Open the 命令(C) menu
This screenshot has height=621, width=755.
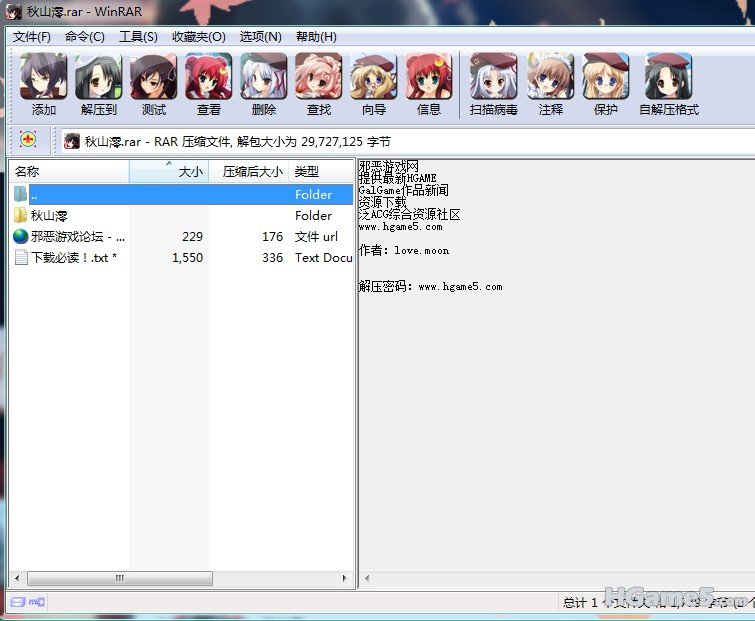click(85, 37)
